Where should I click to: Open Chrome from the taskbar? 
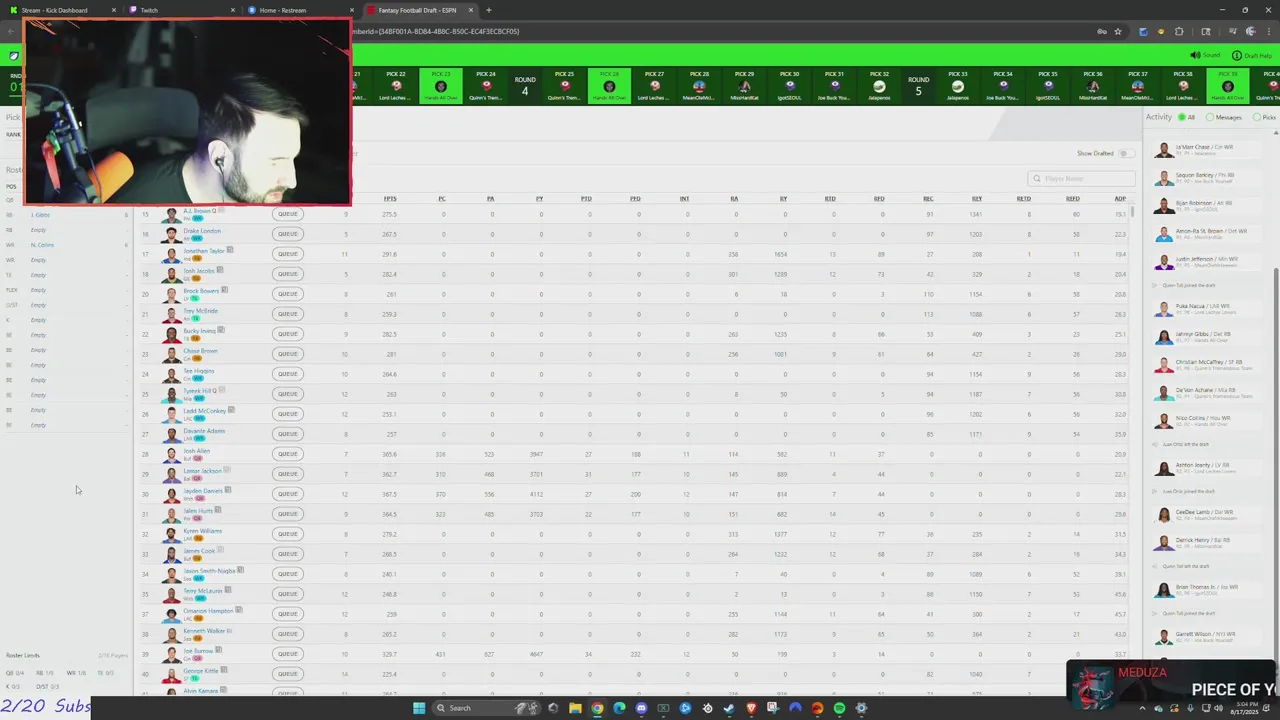[x=597, y=708]
